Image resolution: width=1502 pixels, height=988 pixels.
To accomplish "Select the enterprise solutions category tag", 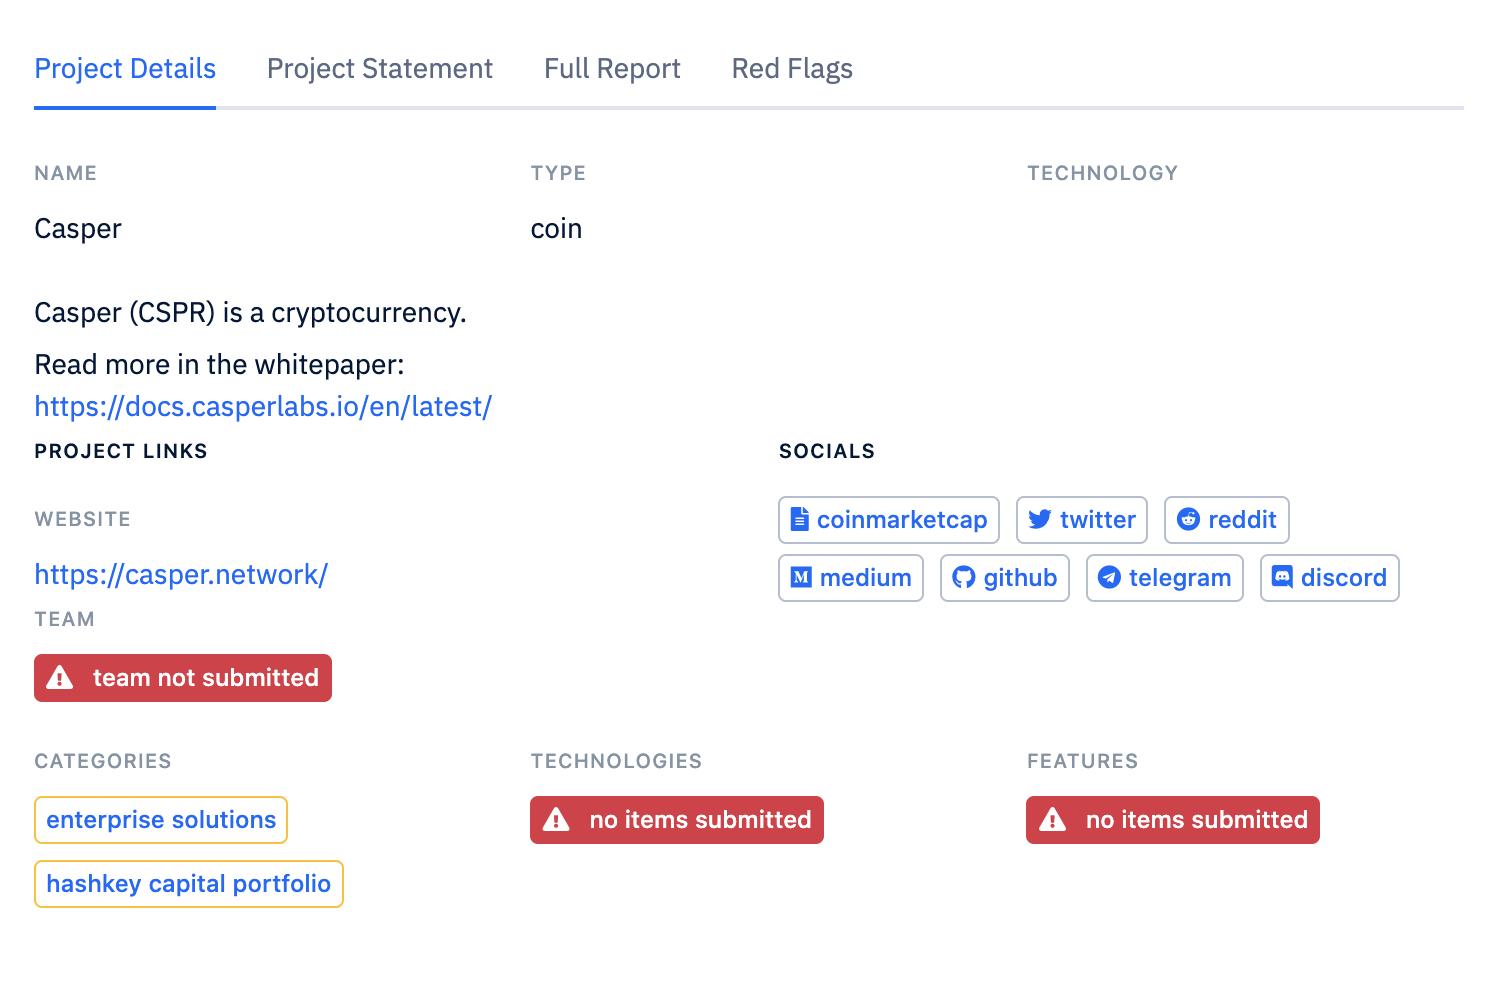I will tap(161, 820).
